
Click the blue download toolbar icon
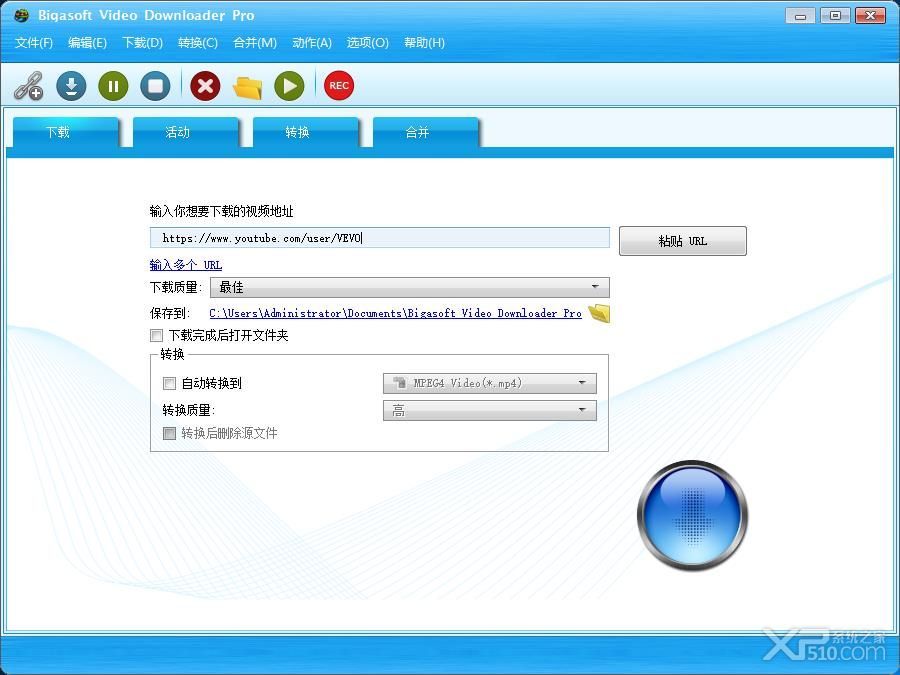pyautogui.click(x=71, y=86)
